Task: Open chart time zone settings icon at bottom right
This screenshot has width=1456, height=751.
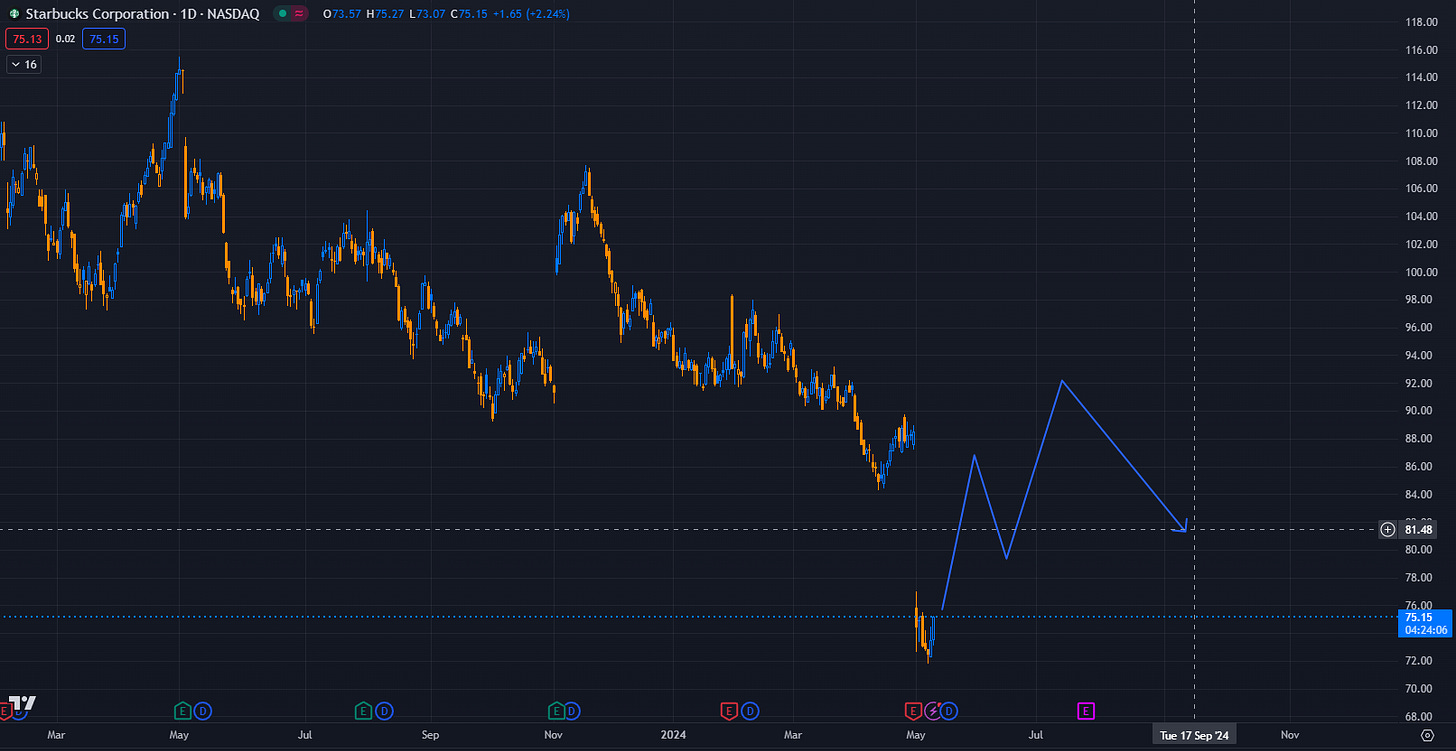Action: click(1427, 734)
